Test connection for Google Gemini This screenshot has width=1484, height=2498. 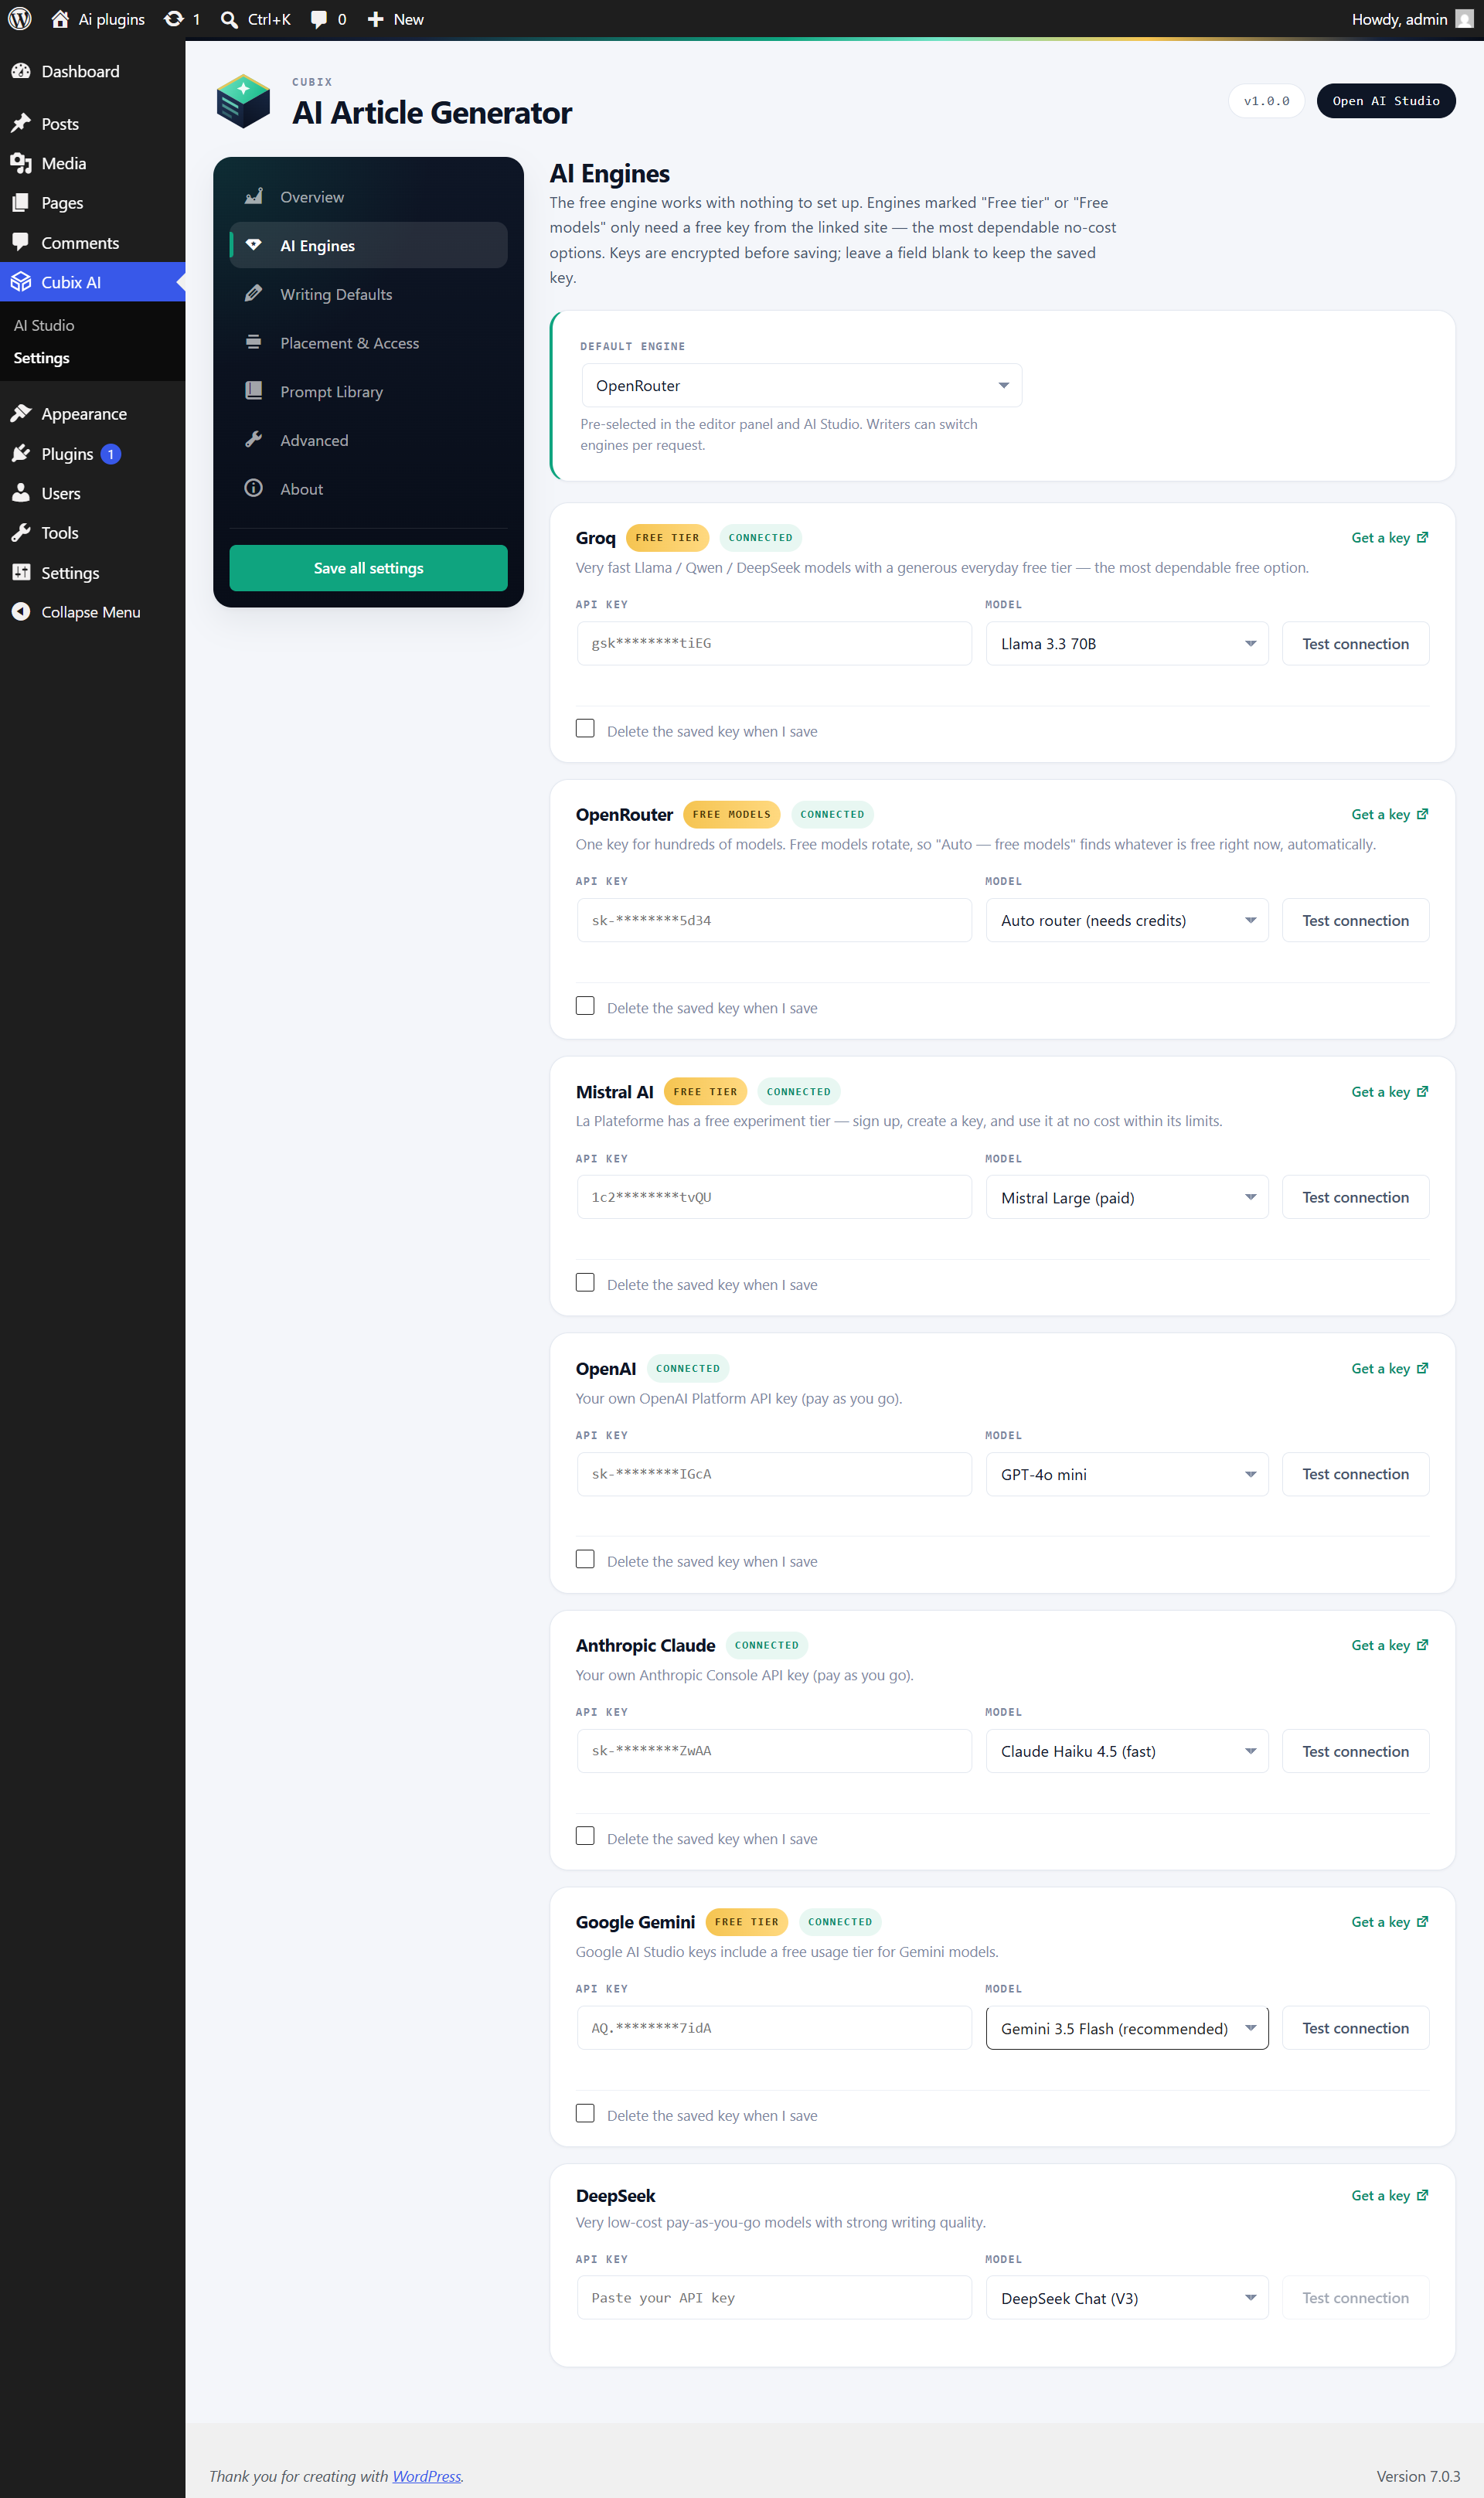pyautogui.click(x=1355, y=2027)
